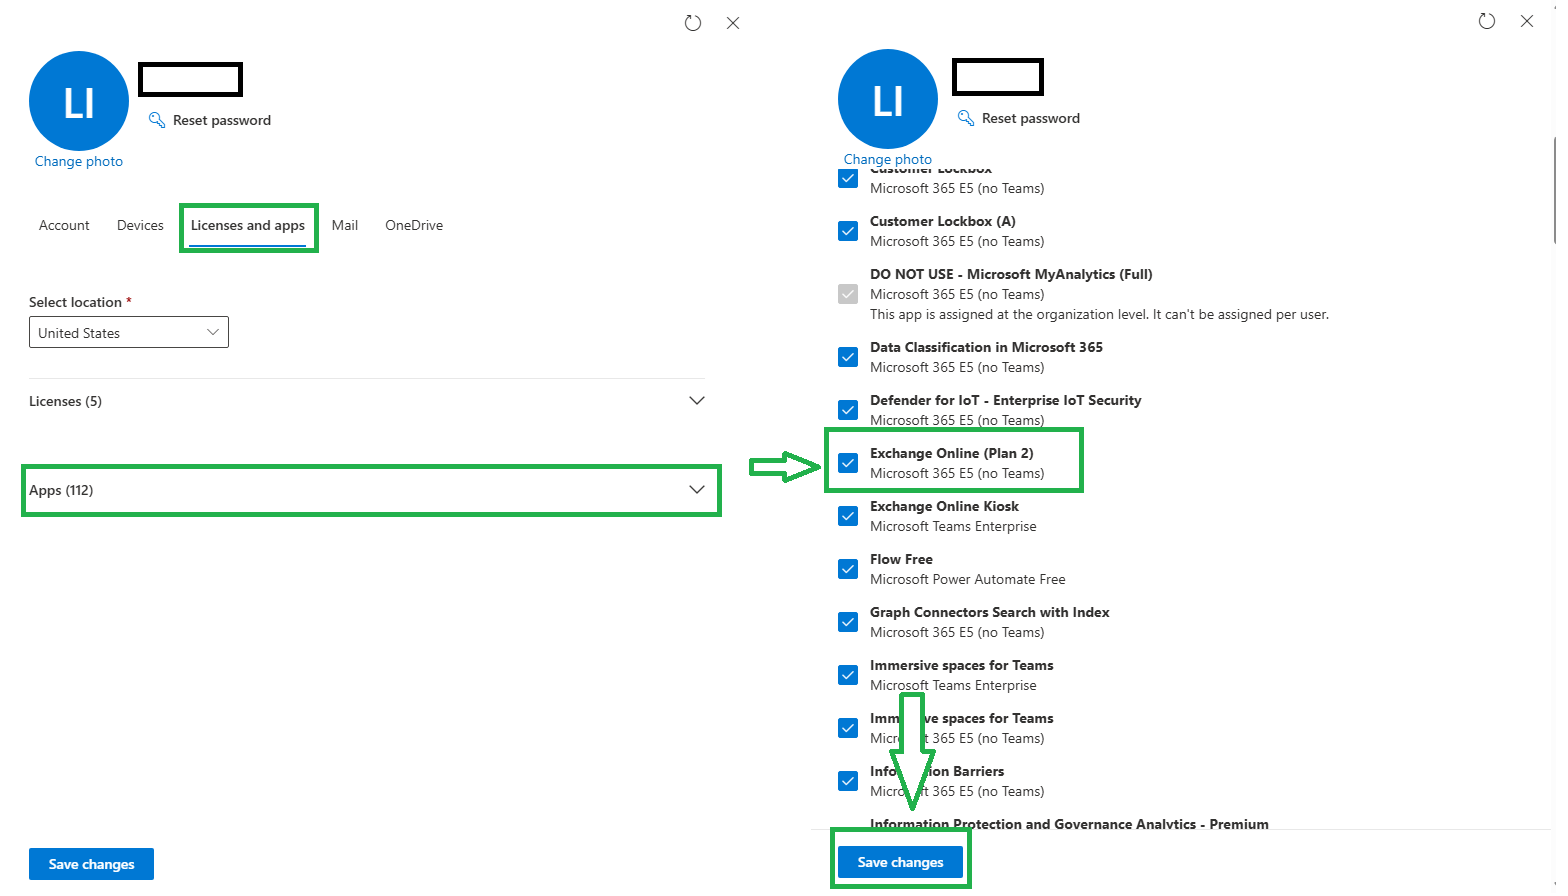Toggle the disabled MyAnalytics (Full) checkbox
1568x896 pixels.
[x=848, y=294]
